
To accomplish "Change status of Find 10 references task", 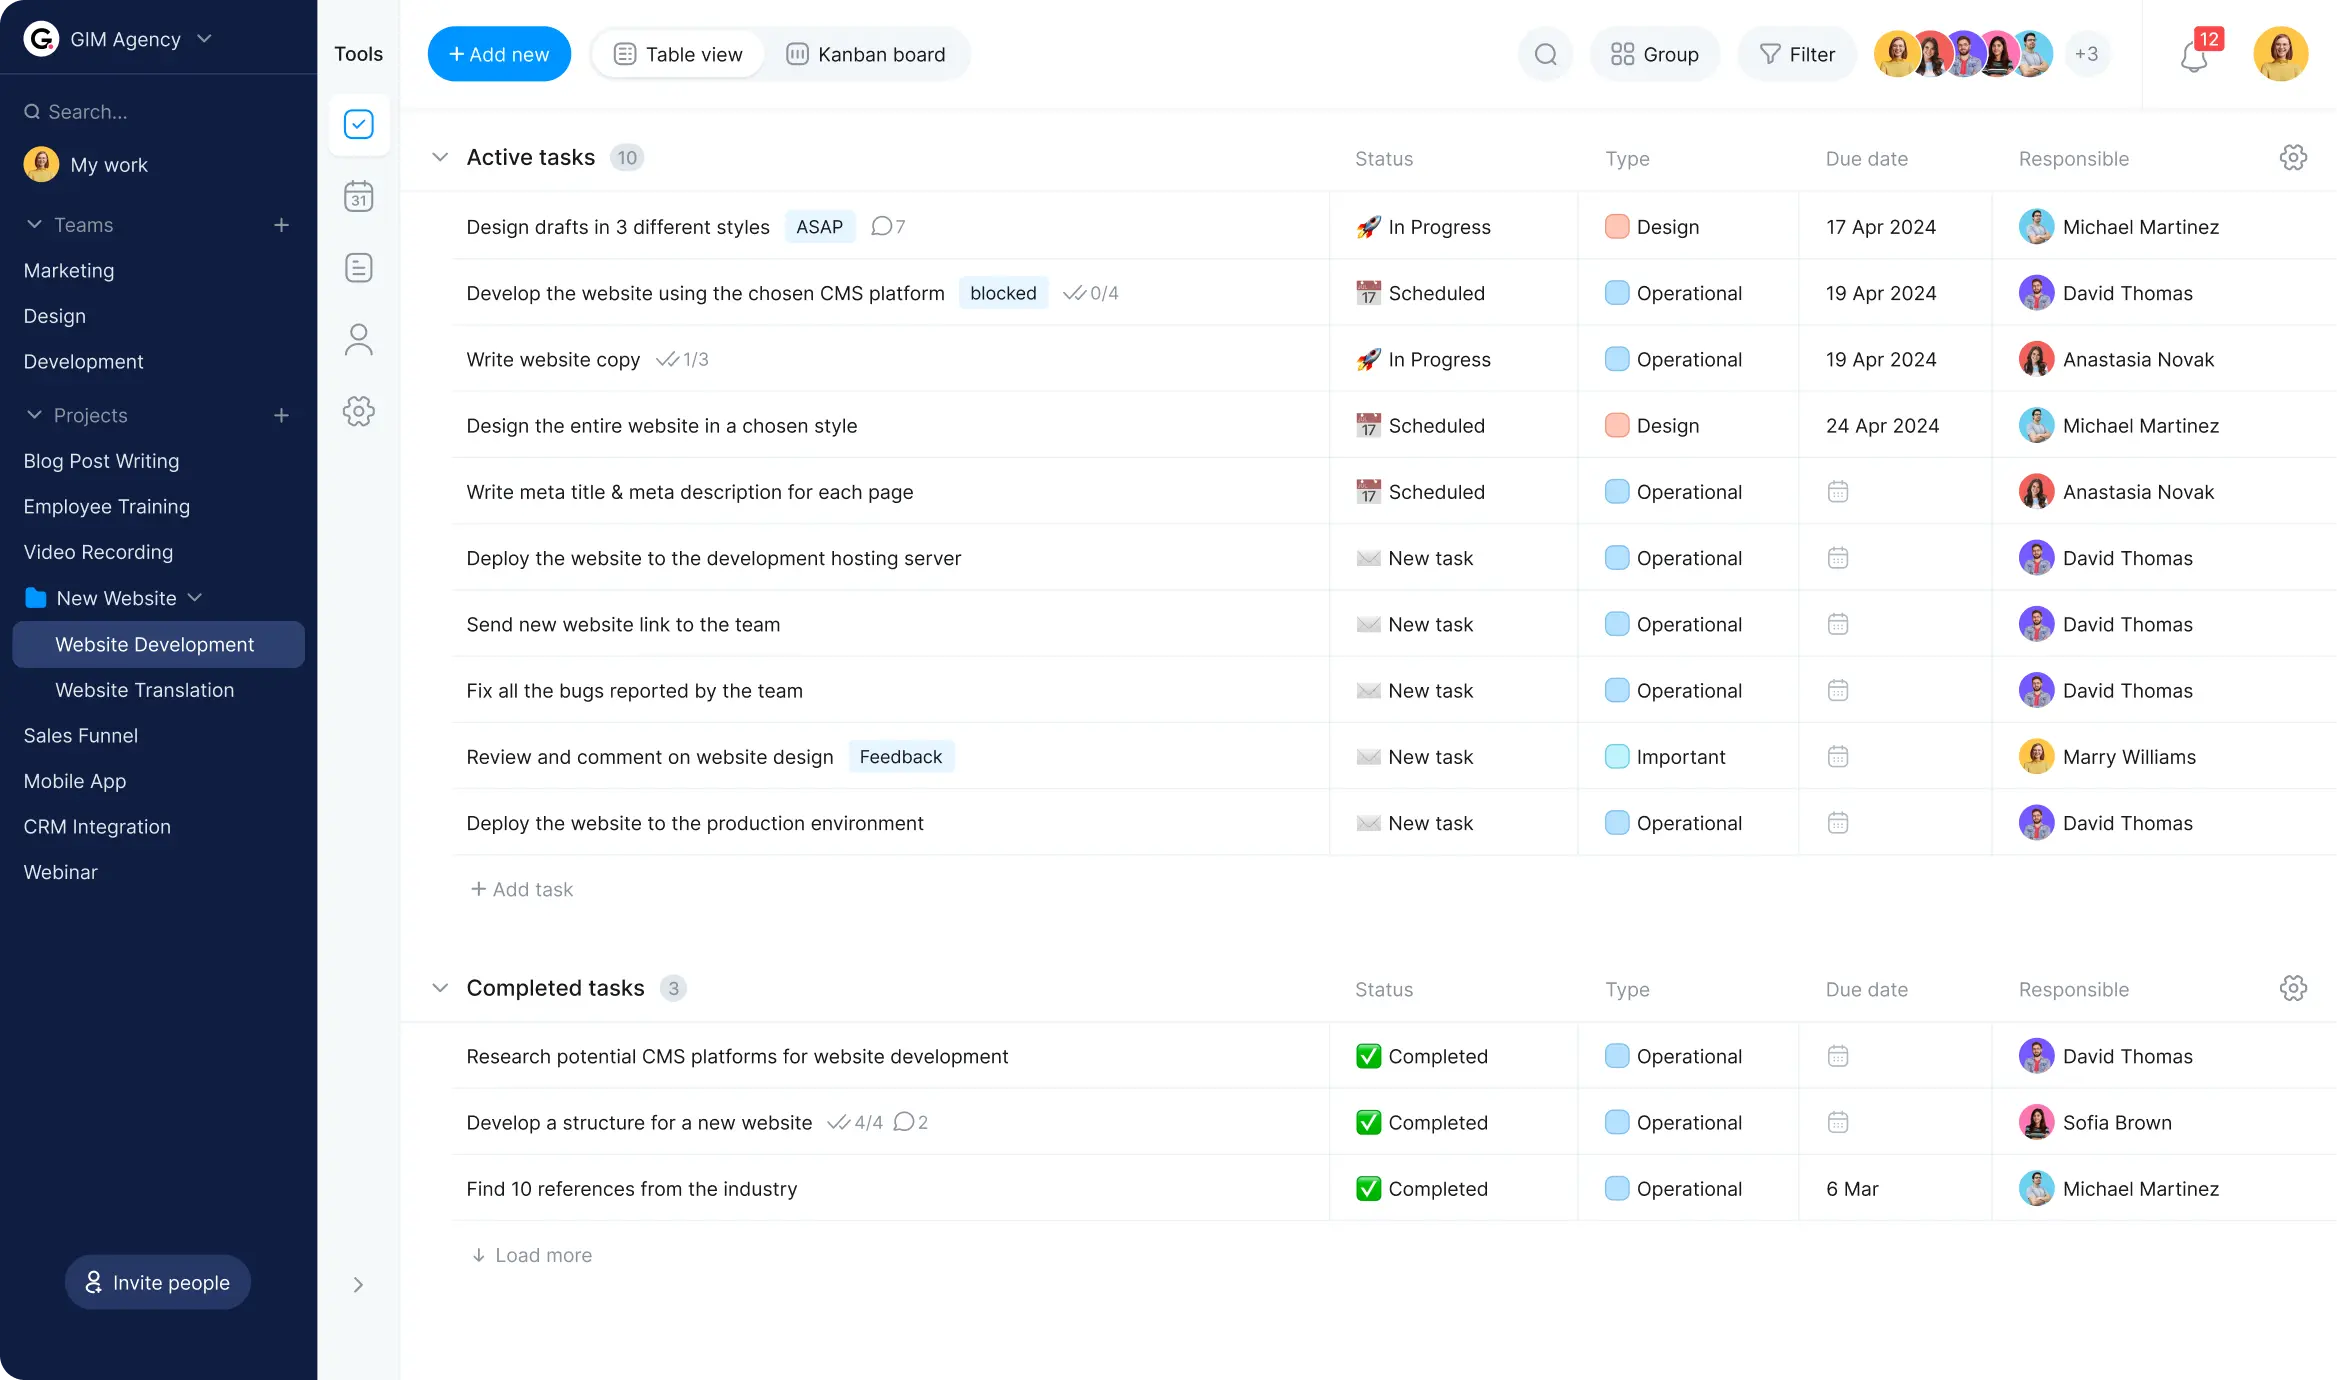I will [x=1422, y=1189].
